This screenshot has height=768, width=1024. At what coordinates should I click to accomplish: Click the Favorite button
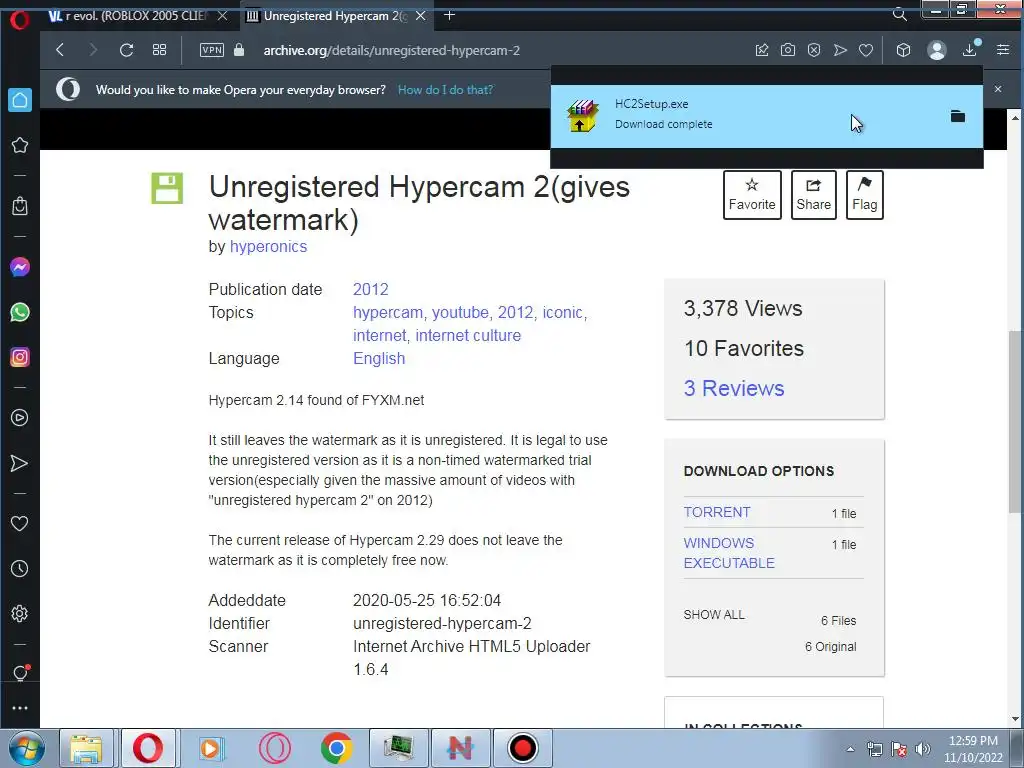752,195
